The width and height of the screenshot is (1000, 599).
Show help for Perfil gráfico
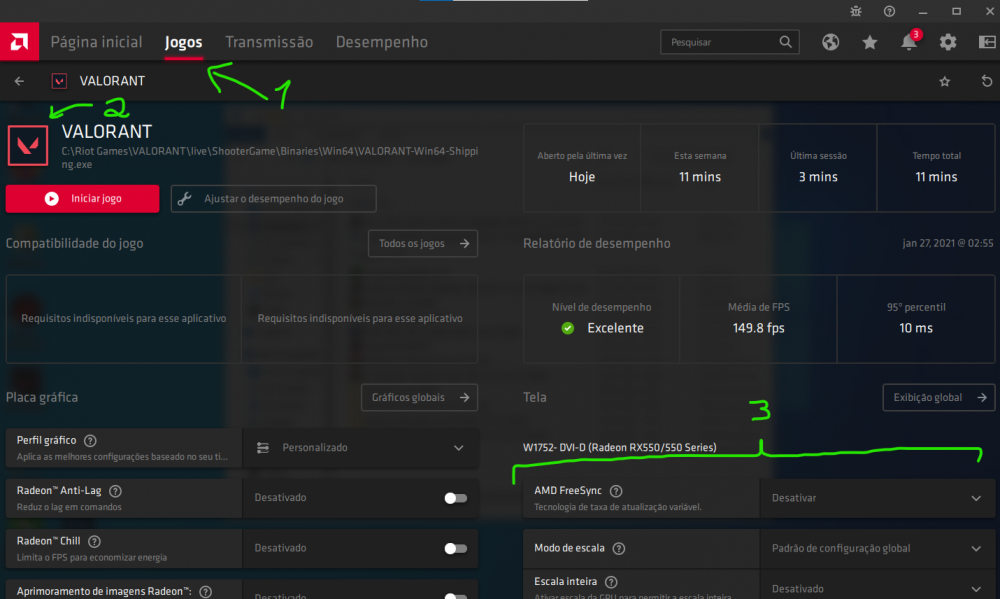click(x=91, y=441)
